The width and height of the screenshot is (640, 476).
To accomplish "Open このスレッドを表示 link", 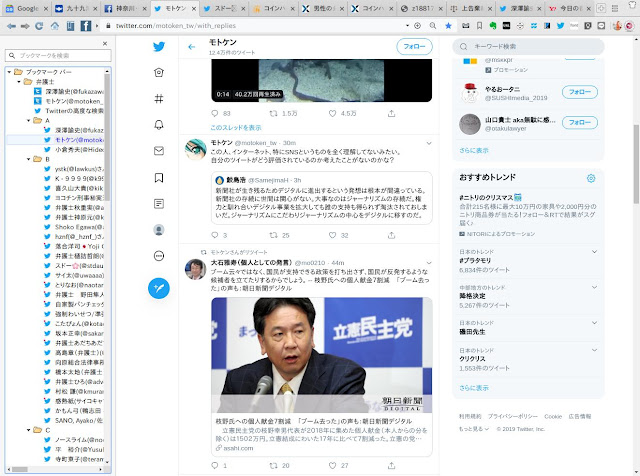I will 236,128.
